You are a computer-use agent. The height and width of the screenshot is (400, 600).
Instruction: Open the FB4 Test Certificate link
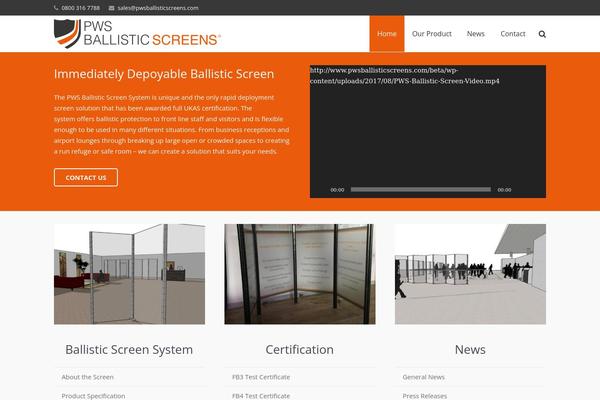[x=261, y=396]
